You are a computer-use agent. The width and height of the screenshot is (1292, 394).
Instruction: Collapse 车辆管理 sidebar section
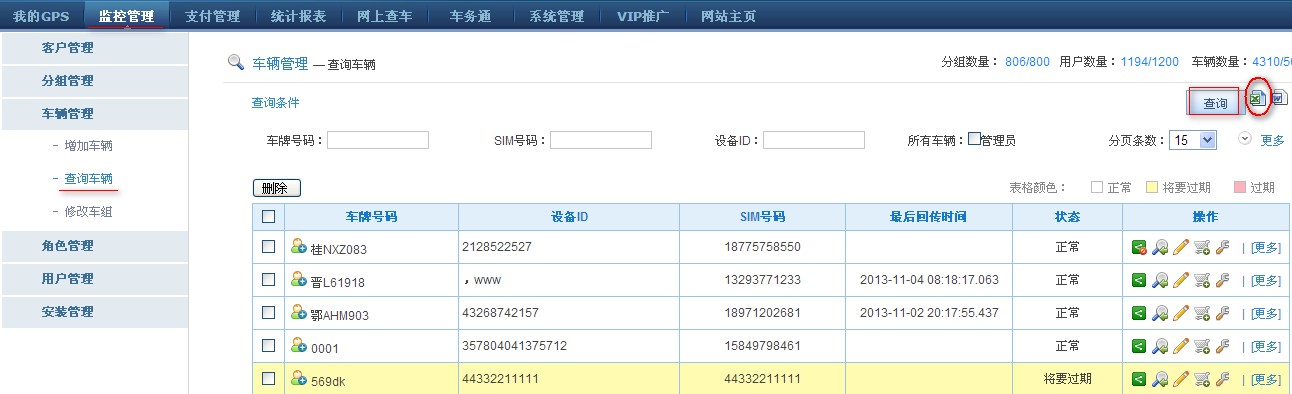(94, 114)
